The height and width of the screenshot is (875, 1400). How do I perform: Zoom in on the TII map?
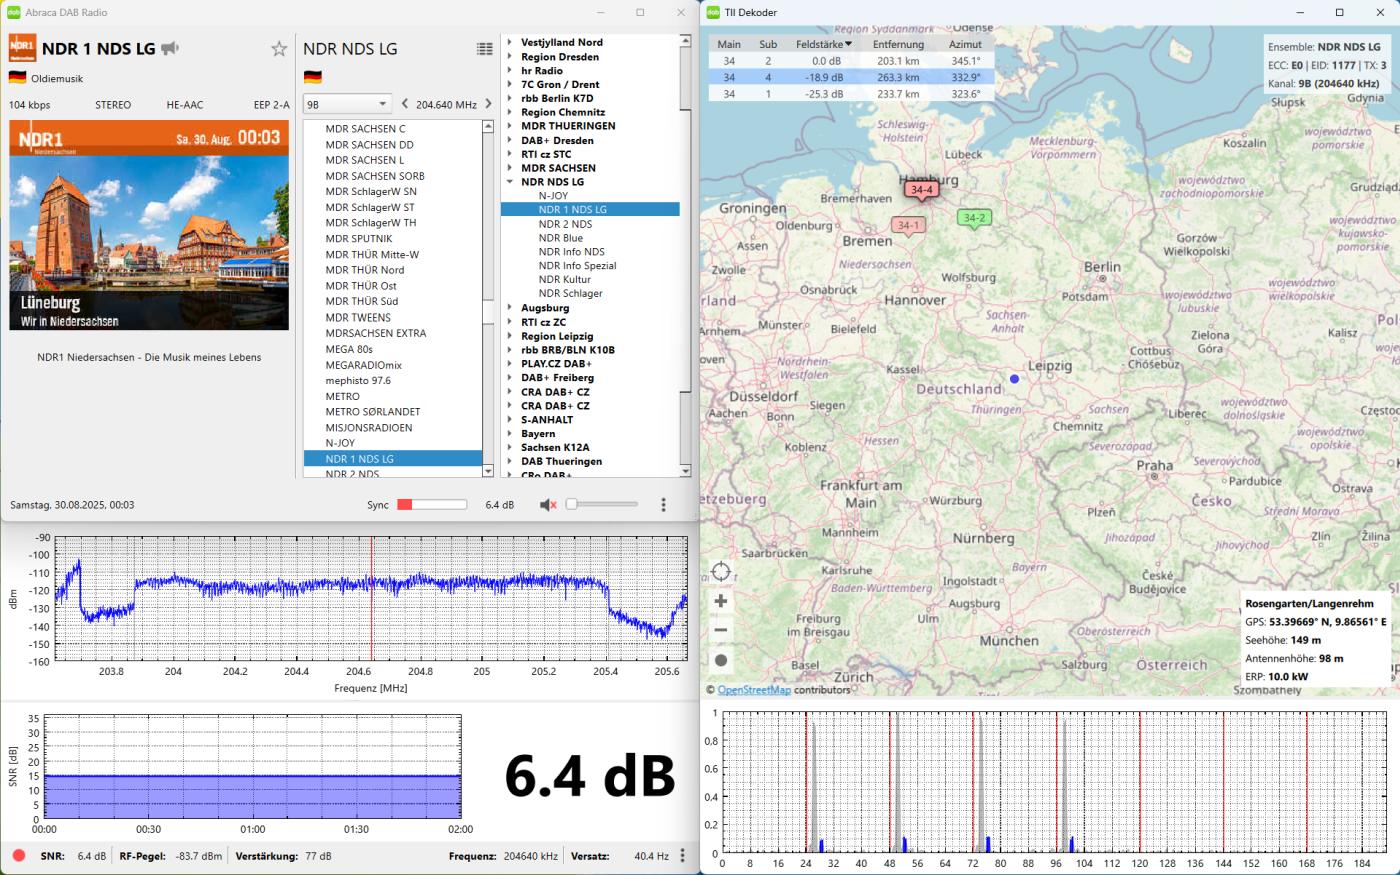click(x=721, y=601)
